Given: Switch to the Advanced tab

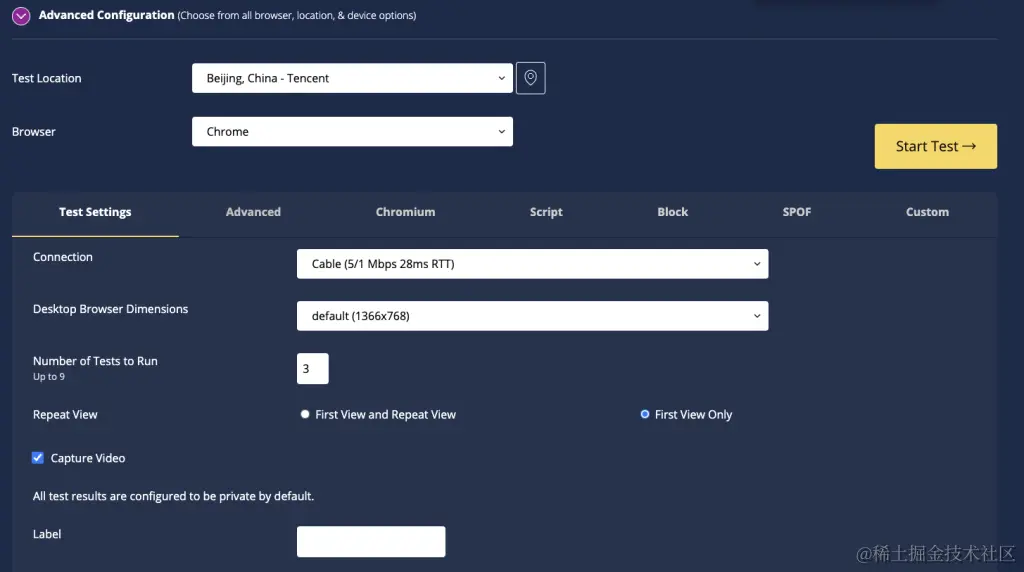Looking at the screenshot, I should [253, 212].
